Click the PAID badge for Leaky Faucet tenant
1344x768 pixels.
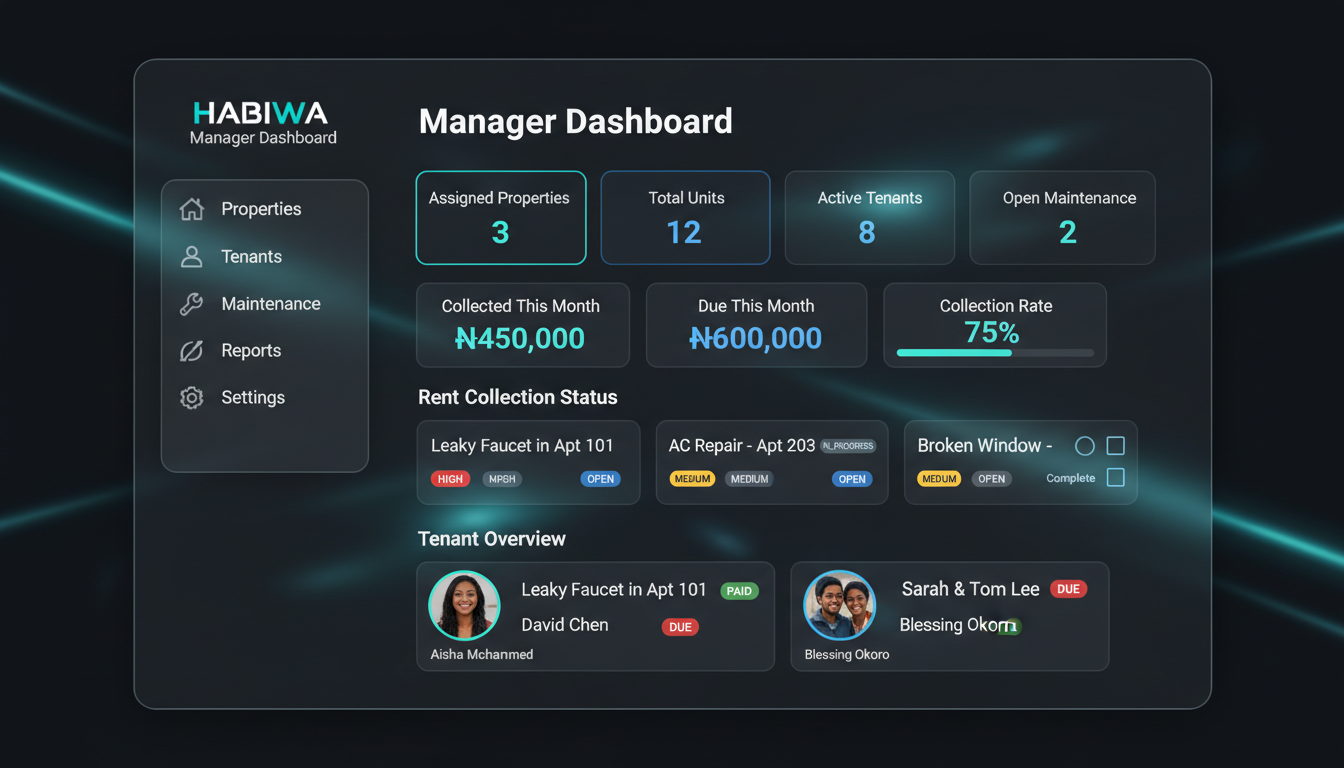739,590
